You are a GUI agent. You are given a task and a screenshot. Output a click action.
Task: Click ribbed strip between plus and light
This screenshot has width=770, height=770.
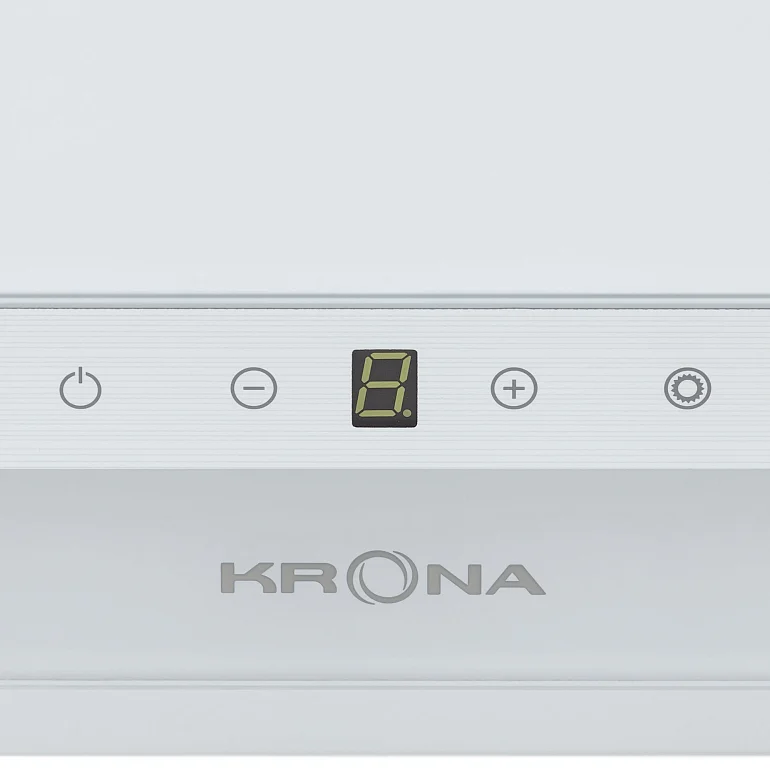pyautogui.click(x=601, y=388)
